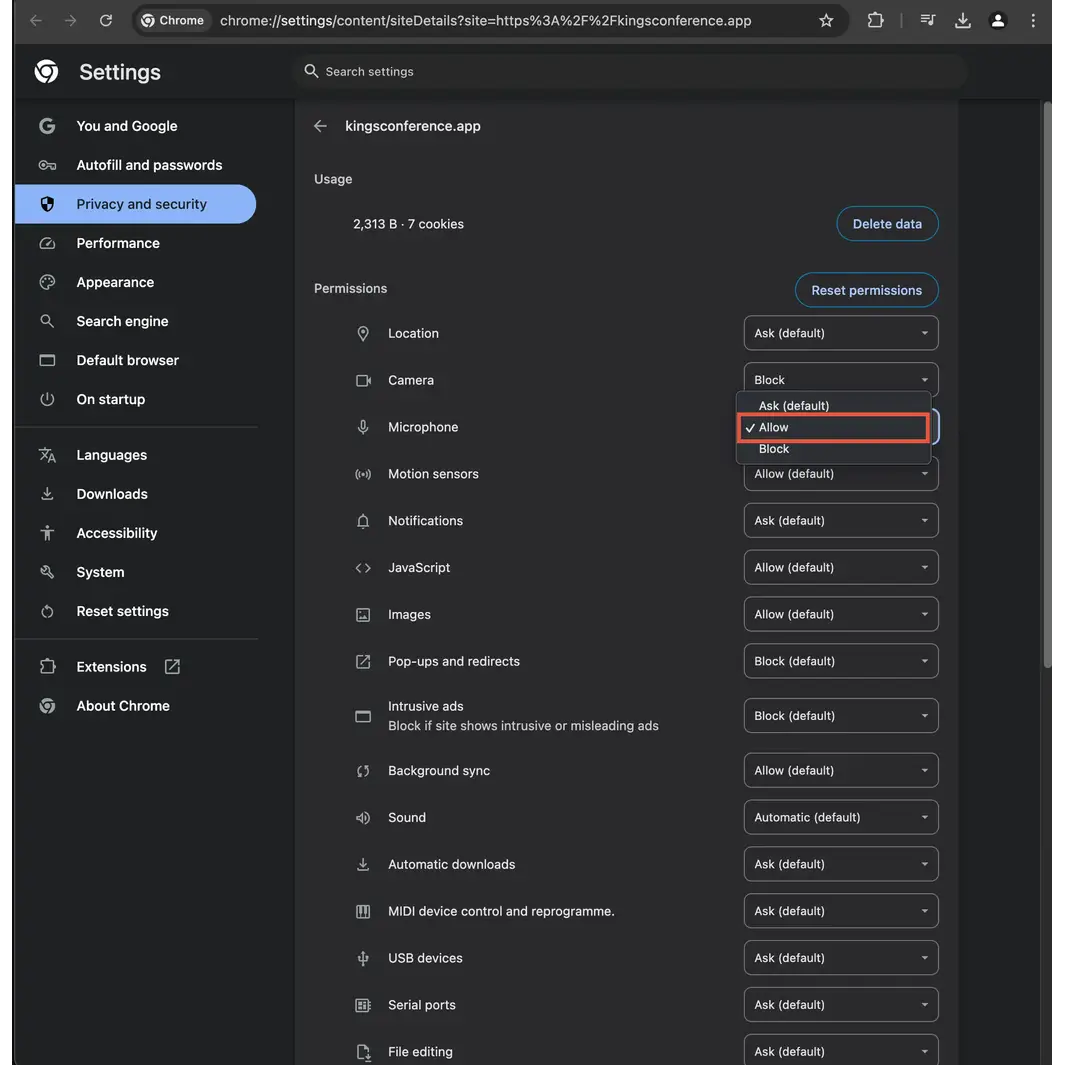Open the profile avatar icon
Viewport: 1065px width, 1065px height.
click(998, 20)
